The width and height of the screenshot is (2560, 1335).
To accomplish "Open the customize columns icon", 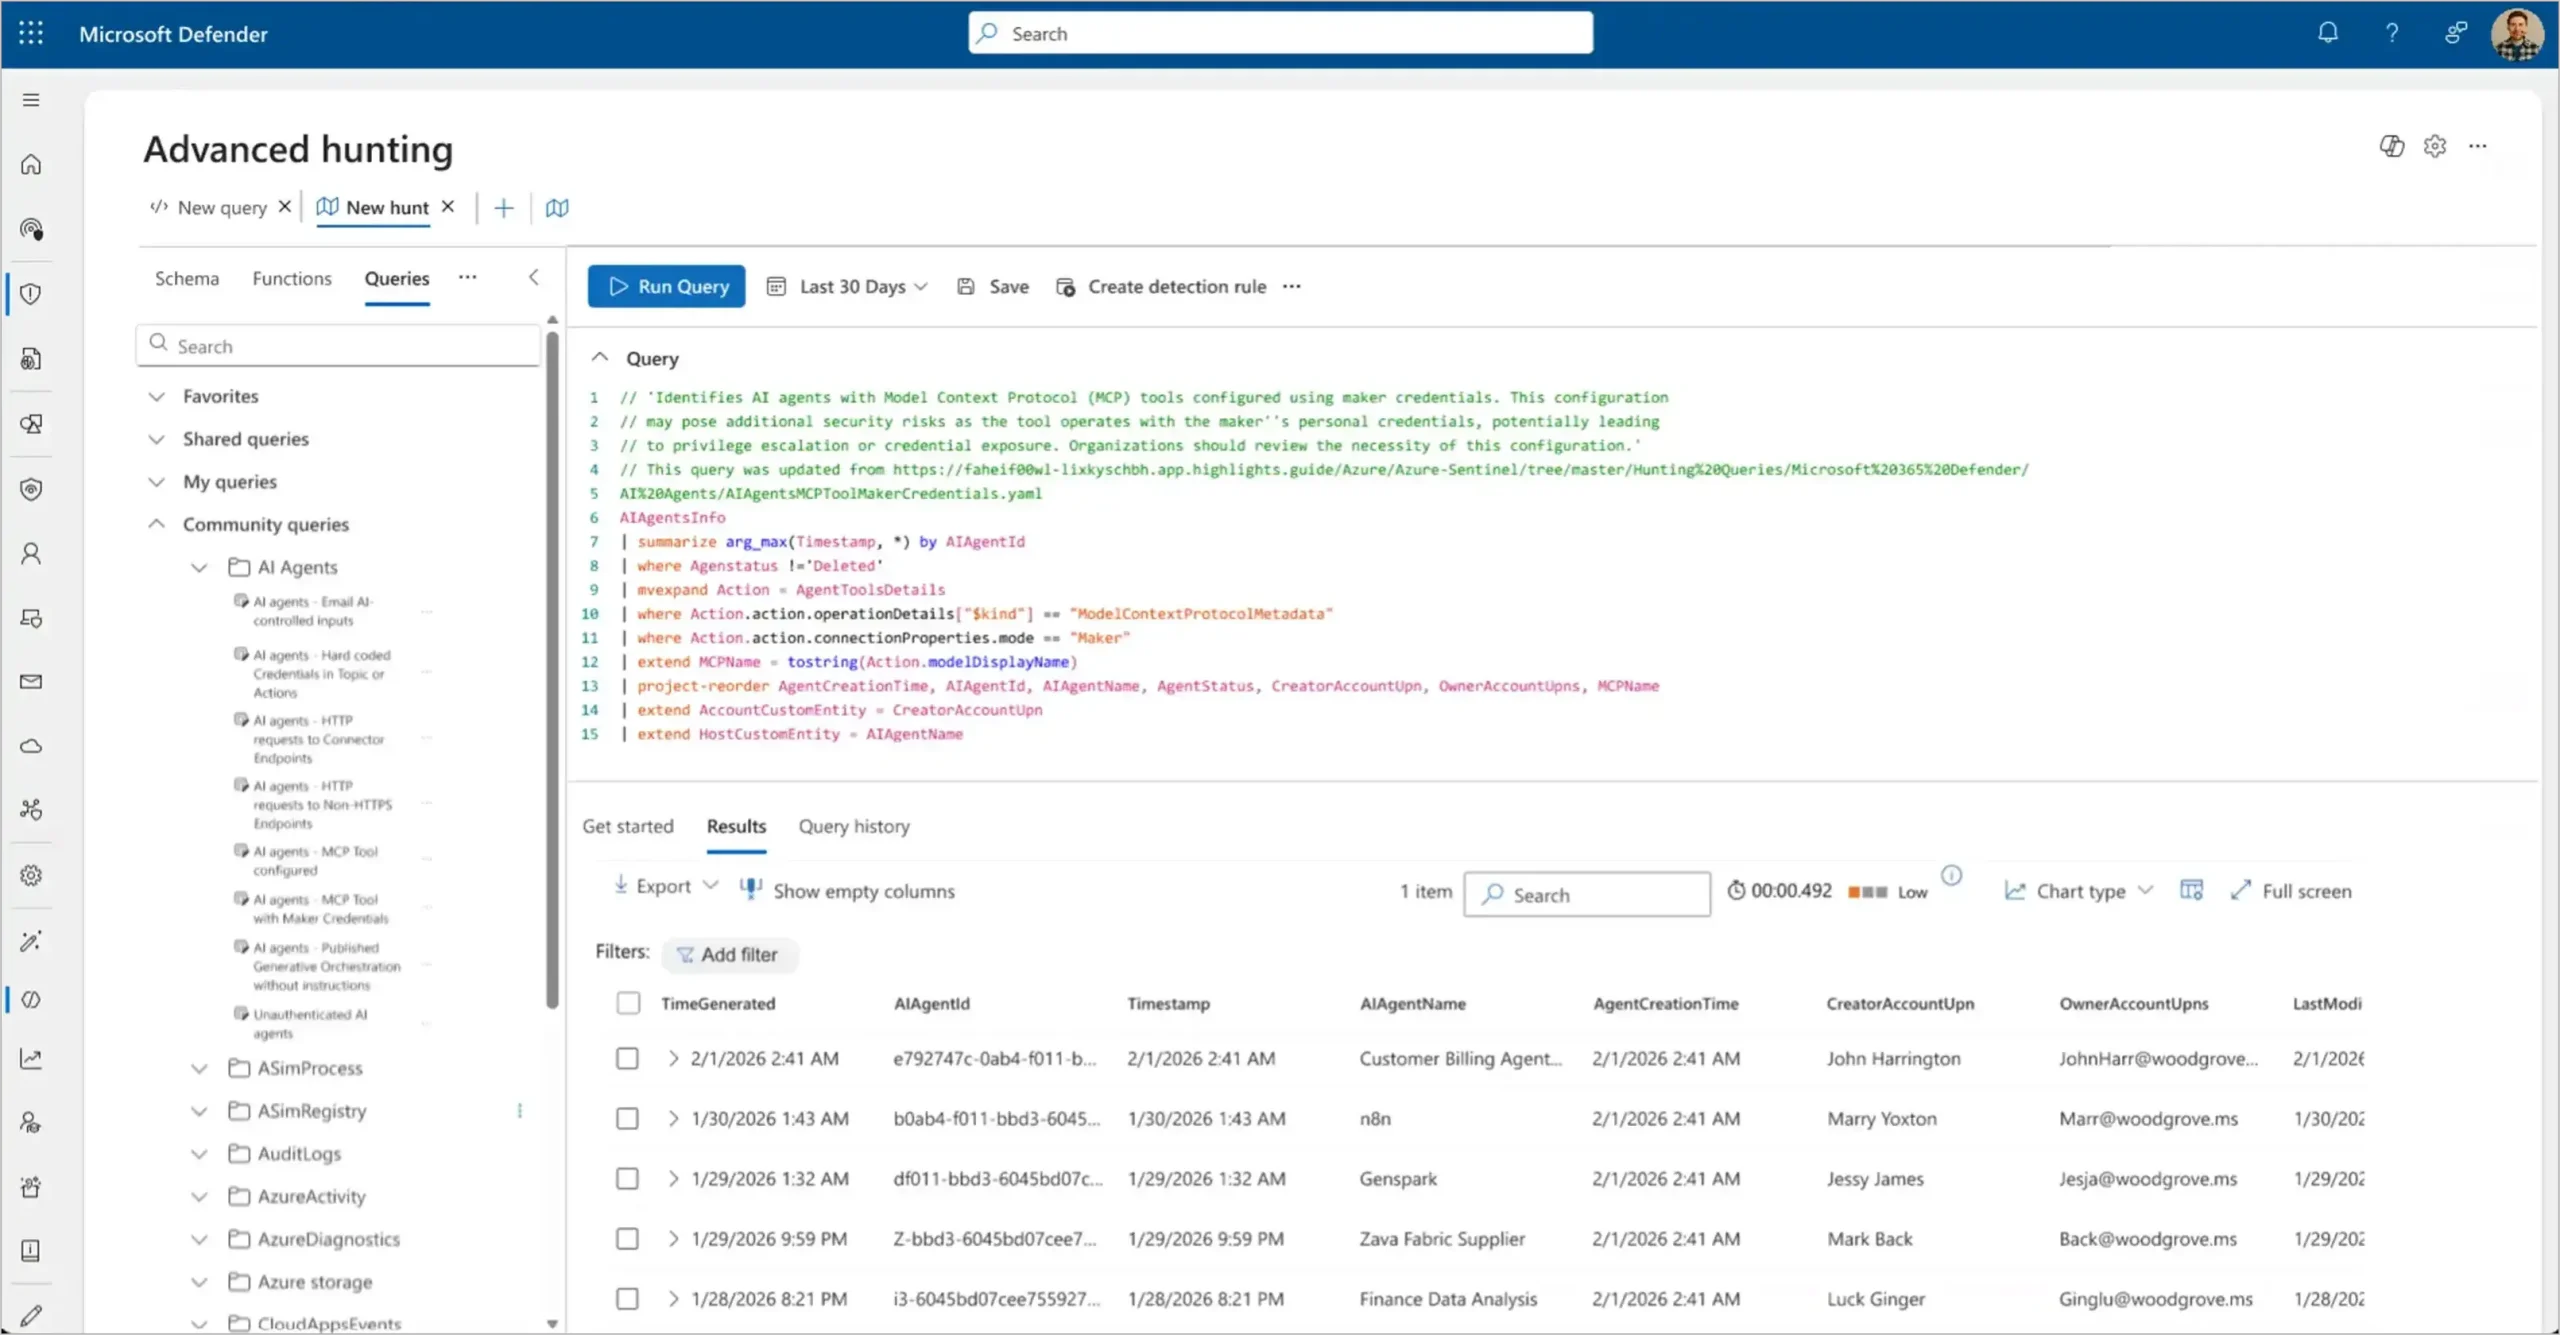I will (x=2191, y=890).
